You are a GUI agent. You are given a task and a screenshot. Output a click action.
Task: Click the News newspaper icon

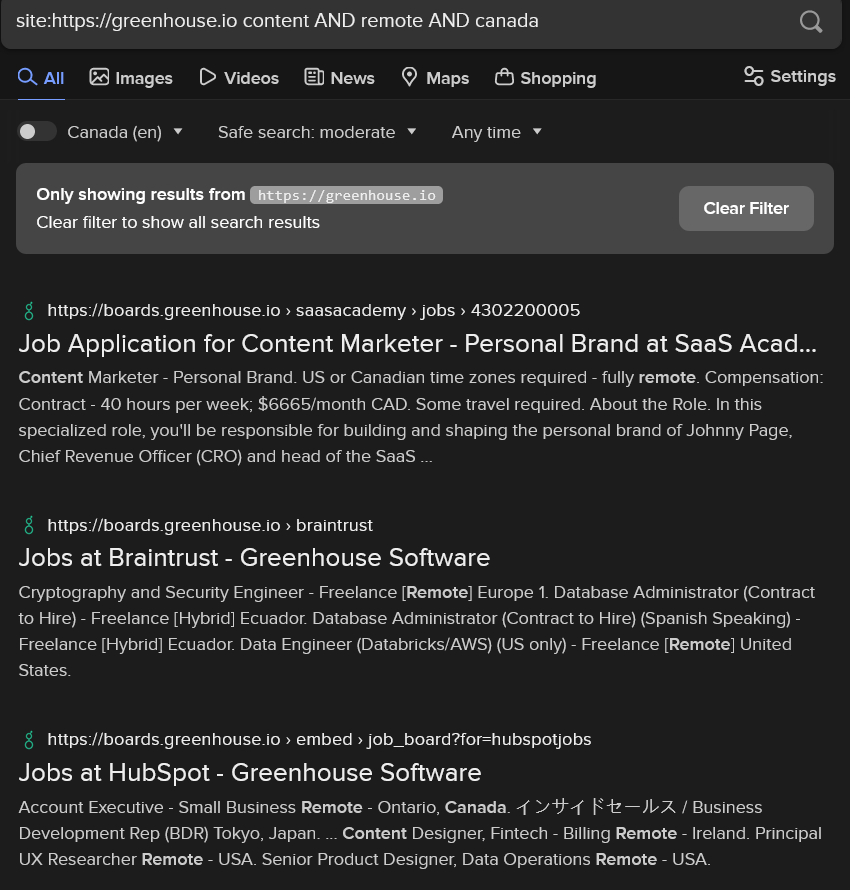coord(314,77)
